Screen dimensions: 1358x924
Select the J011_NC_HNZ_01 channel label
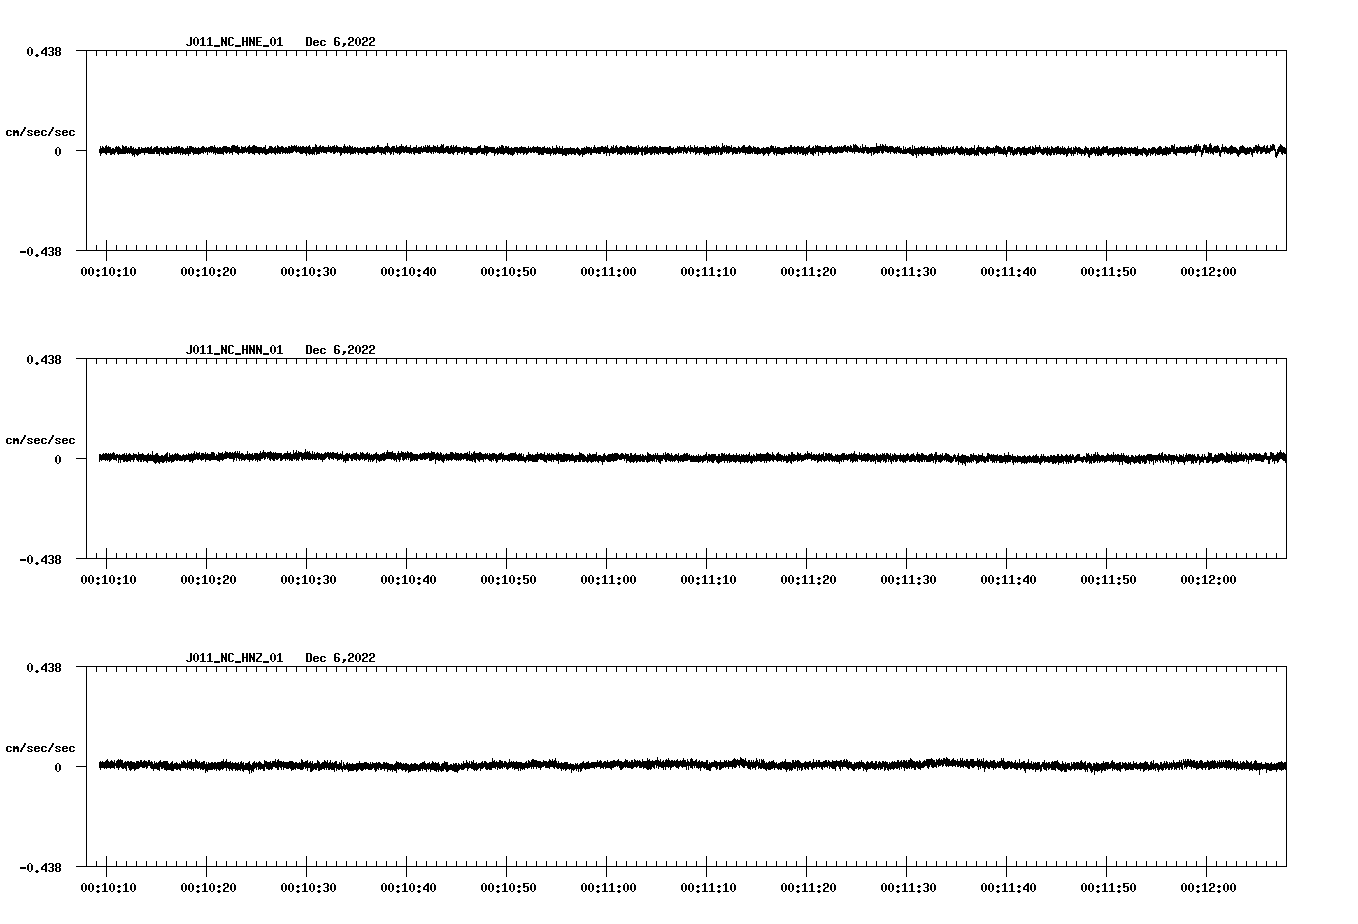click(x=233, y=658)
